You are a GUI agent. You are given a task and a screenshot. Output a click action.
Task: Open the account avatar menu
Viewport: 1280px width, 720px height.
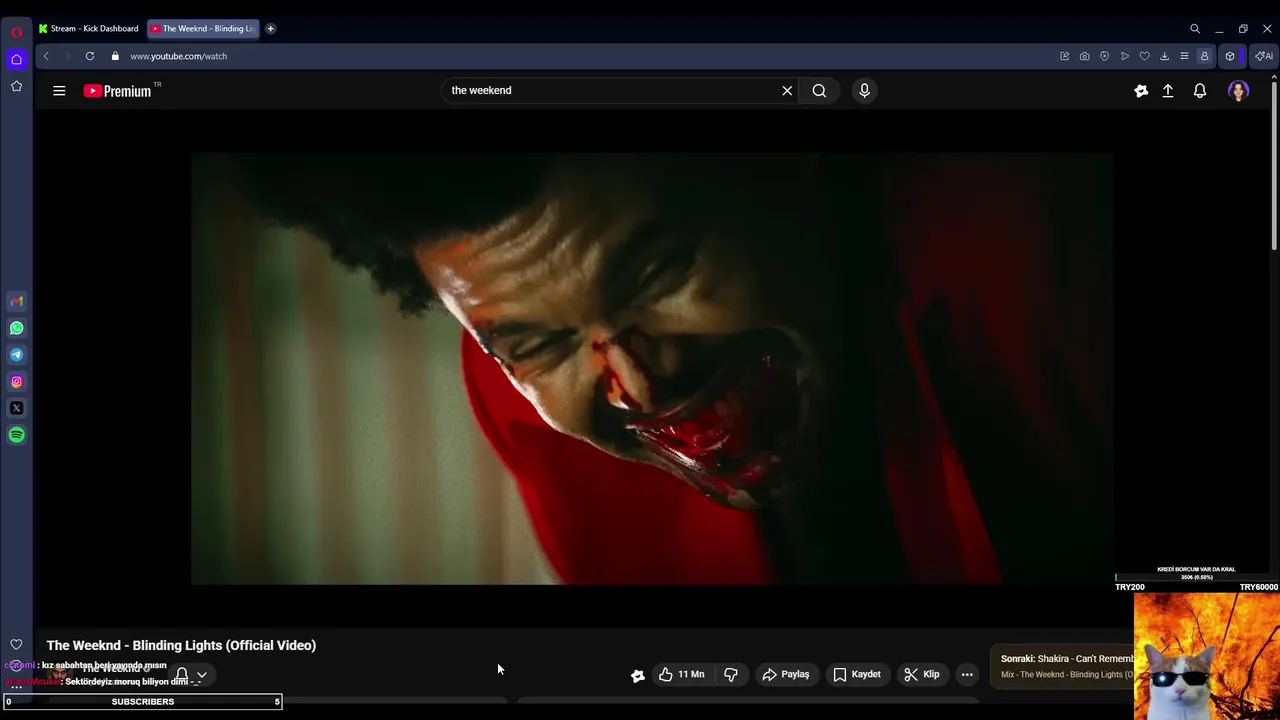[x=1239, y=91]
